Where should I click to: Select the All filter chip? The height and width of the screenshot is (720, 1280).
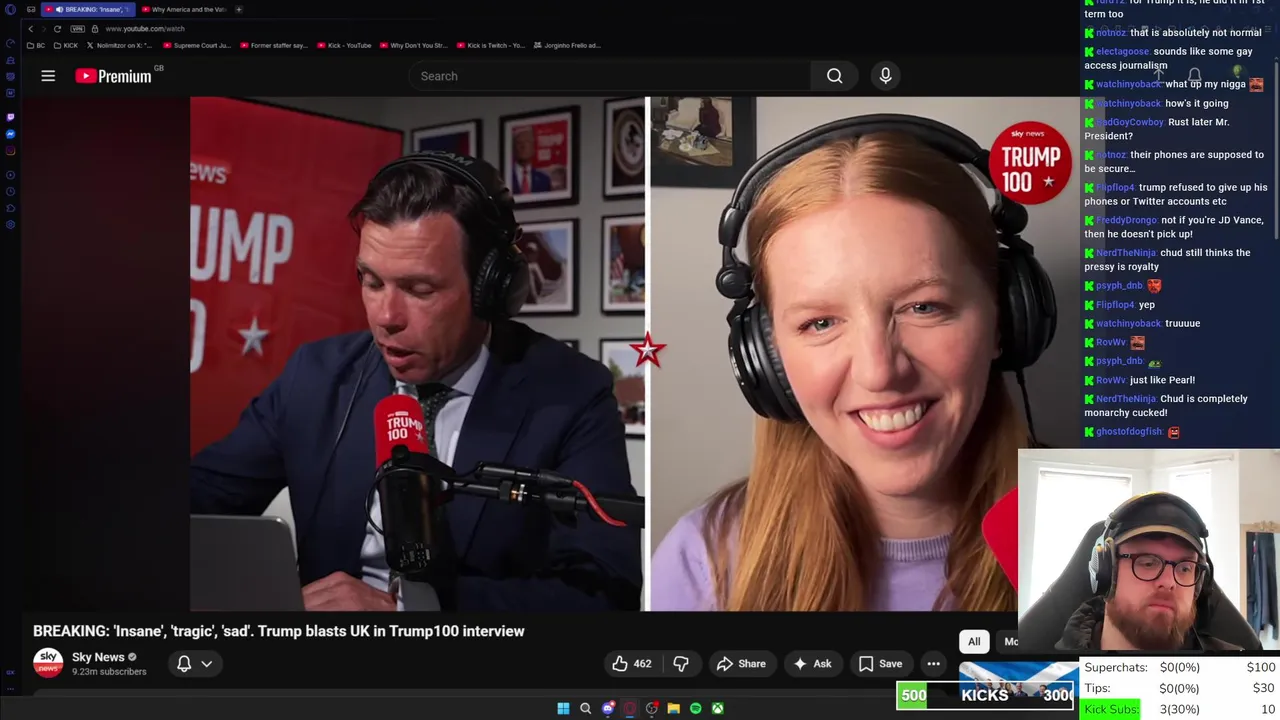(974, 642)
